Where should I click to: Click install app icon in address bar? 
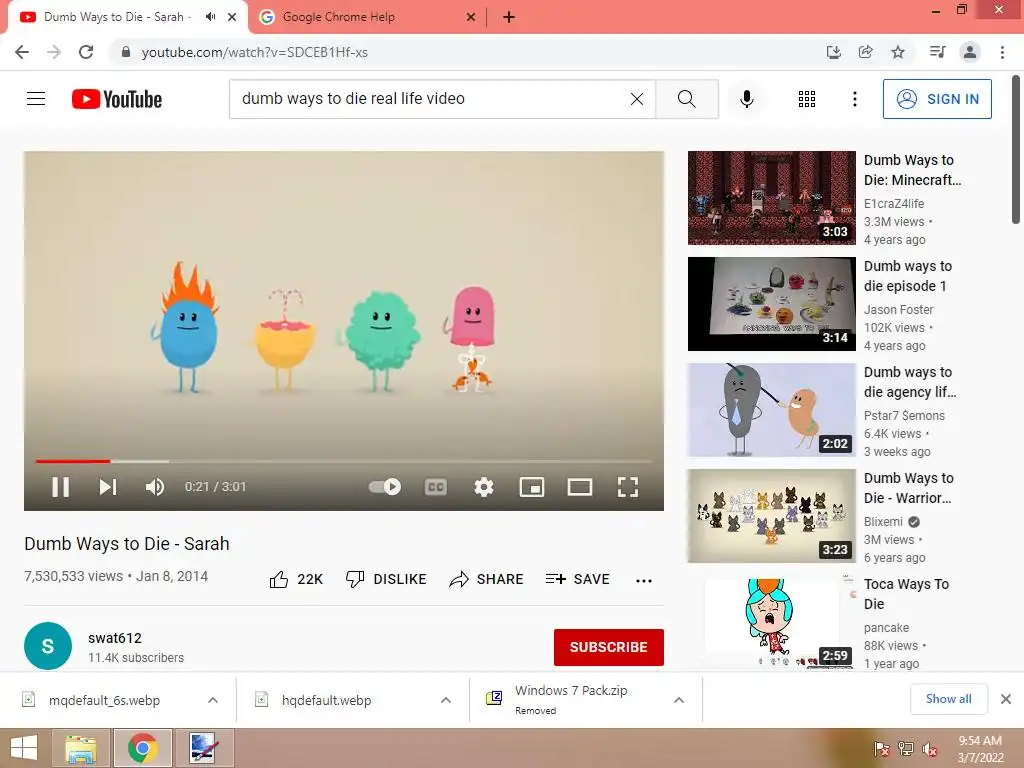[833, 52]
